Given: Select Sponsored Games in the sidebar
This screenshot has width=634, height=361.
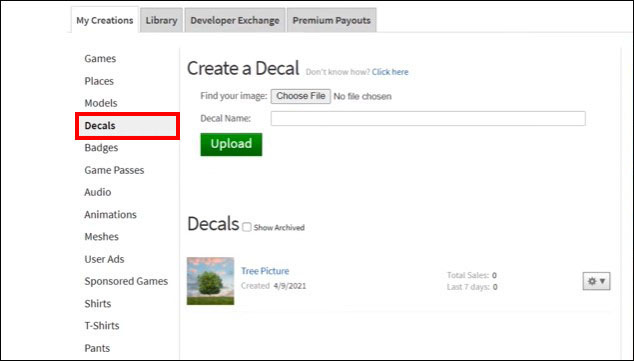Looking at the screenshot, I should pyautogui.click(x=126, y=281).
